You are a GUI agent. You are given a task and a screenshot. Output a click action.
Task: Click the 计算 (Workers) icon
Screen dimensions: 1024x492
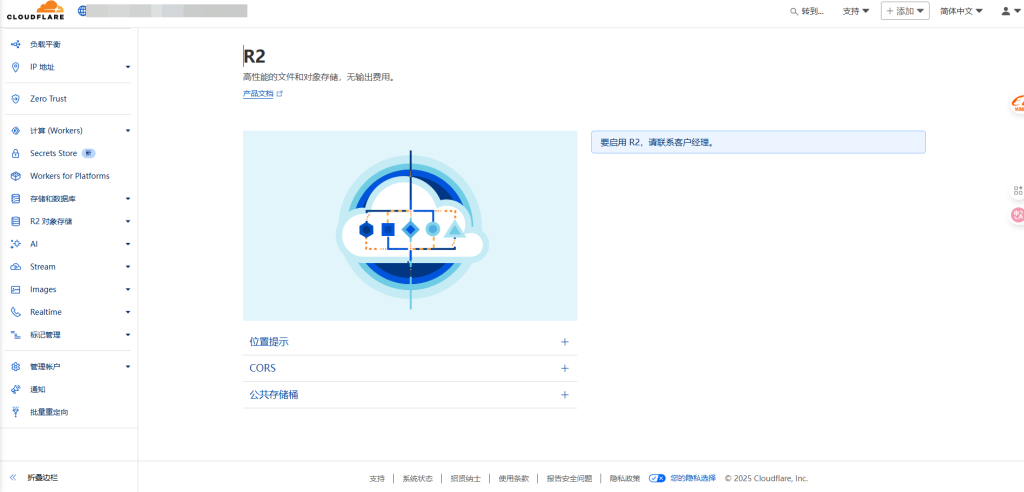coord(16,131)
